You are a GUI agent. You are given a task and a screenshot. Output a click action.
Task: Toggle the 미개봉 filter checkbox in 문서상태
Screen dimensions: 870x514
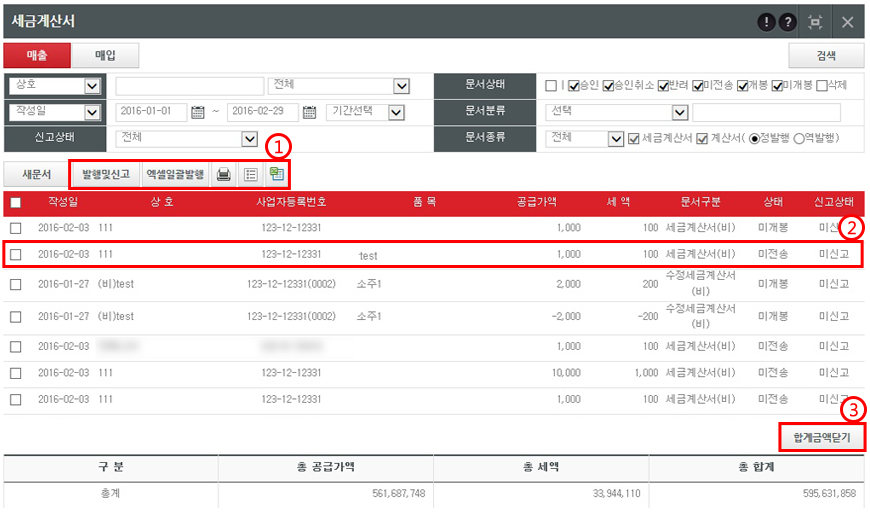pos(777,85)
